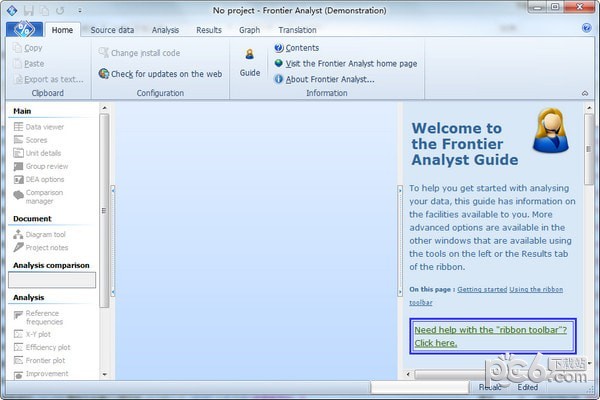Switch to the Graph tab
This screenshot has width=600, height=400.
click(x=249, y=30)
